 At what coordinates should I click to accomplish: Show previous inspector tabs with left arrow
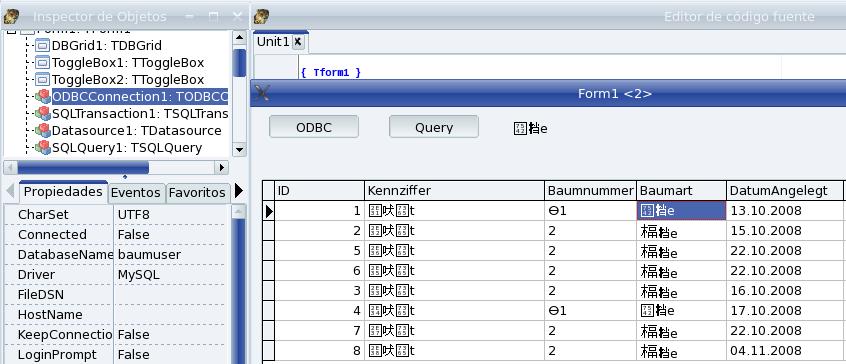(10, 191)
